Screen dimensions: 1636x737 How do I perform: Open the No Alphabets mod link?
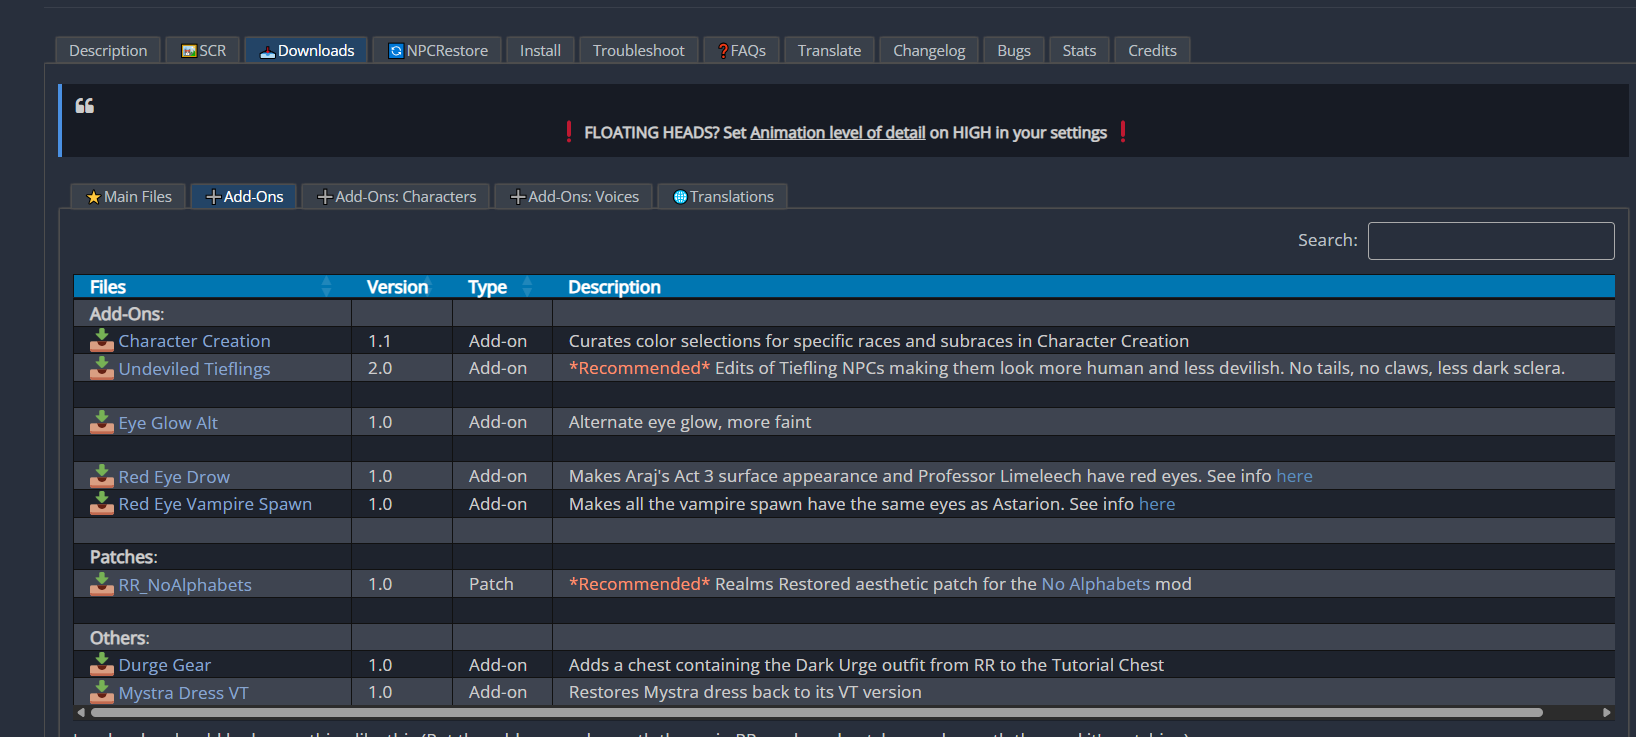click(1096, 584)
